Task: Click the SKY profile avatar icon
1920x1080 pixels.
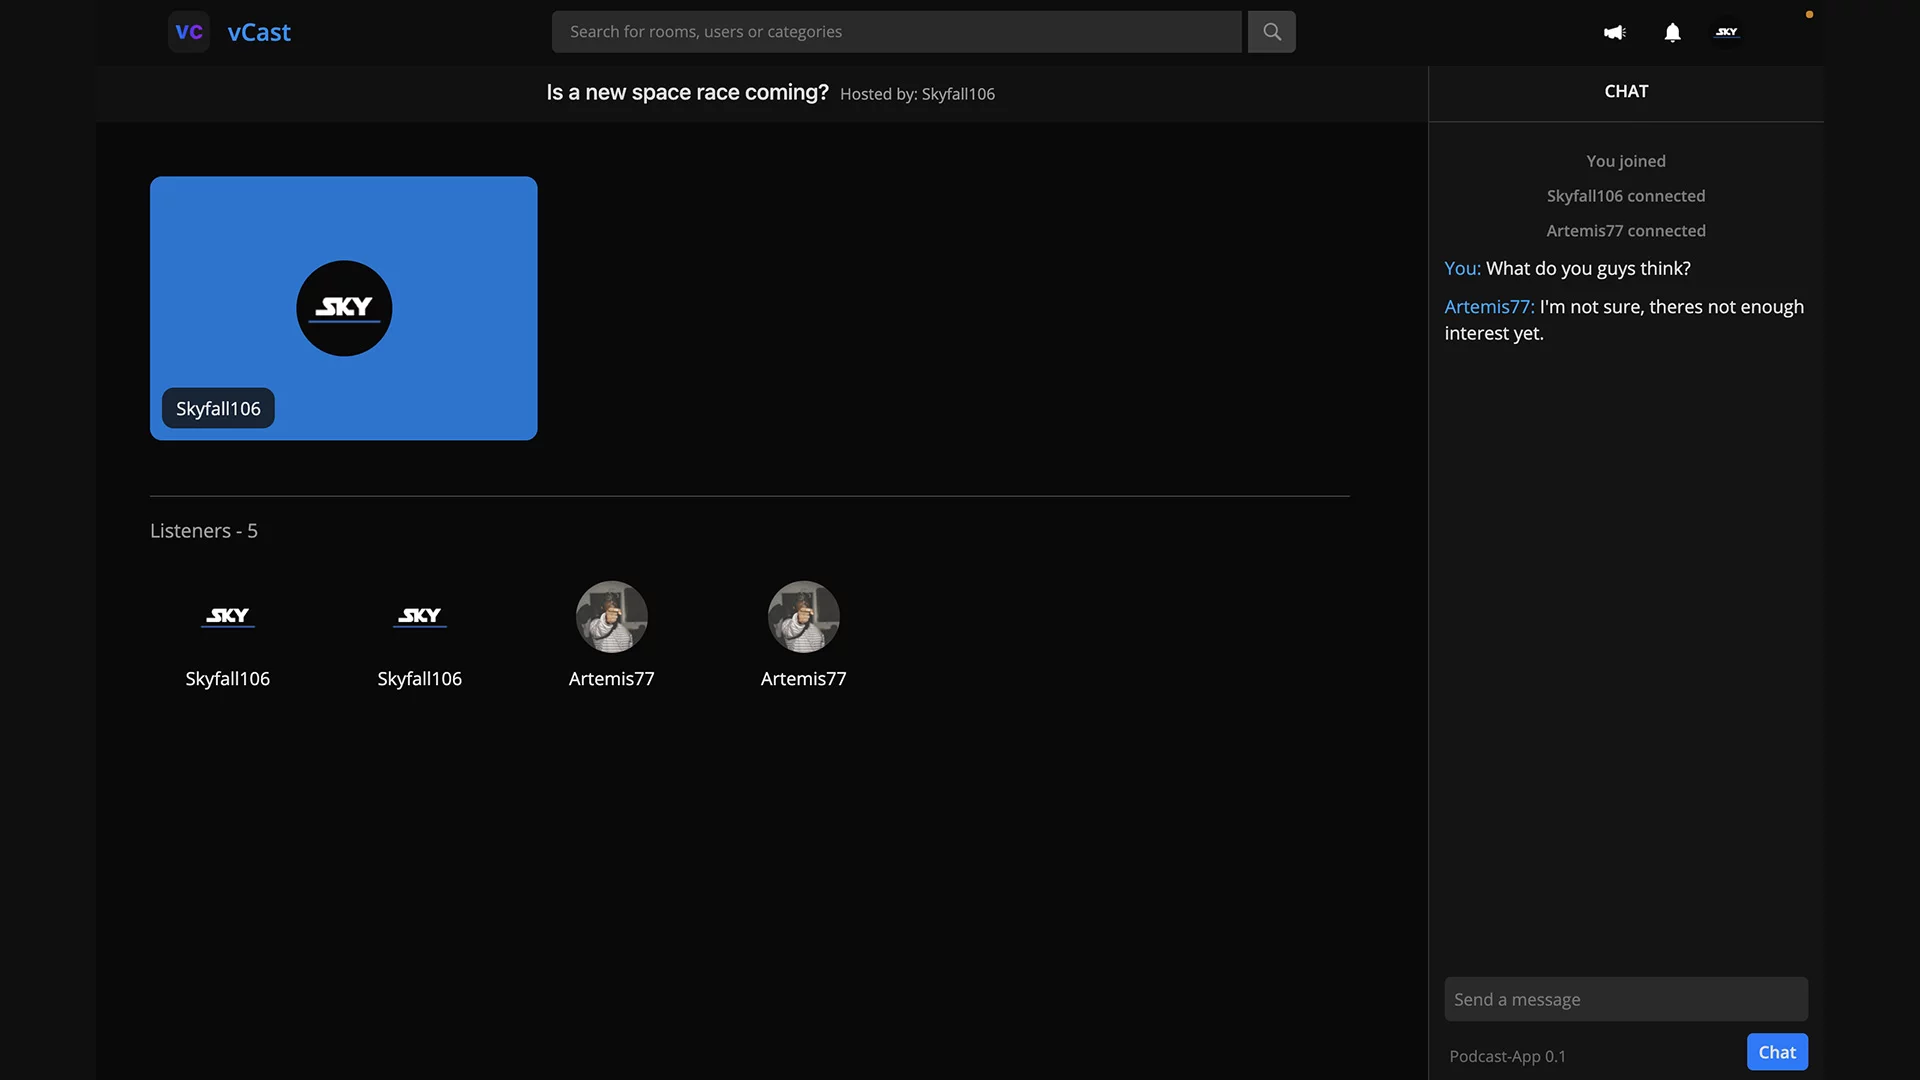Action: click(x=1726, y=30)
